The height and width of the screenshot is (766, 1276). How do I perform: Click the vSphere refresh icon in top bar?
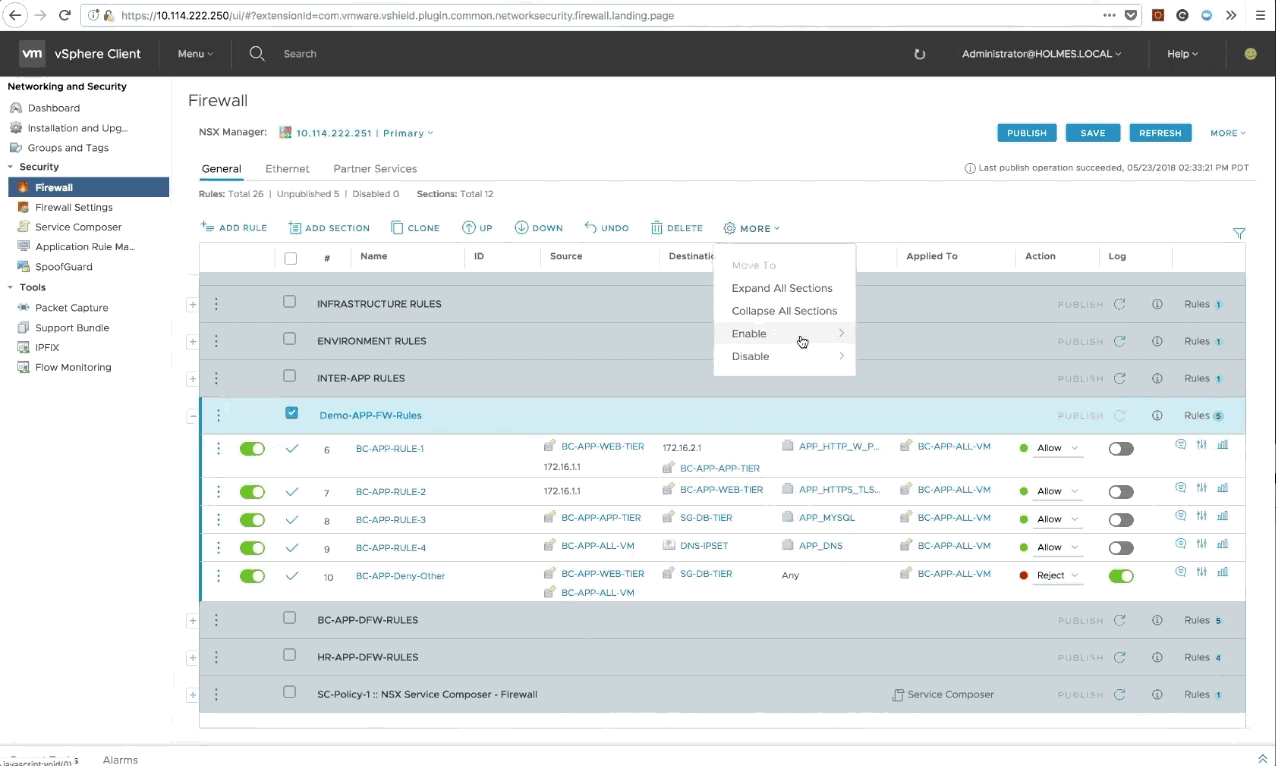coord(919,54)
